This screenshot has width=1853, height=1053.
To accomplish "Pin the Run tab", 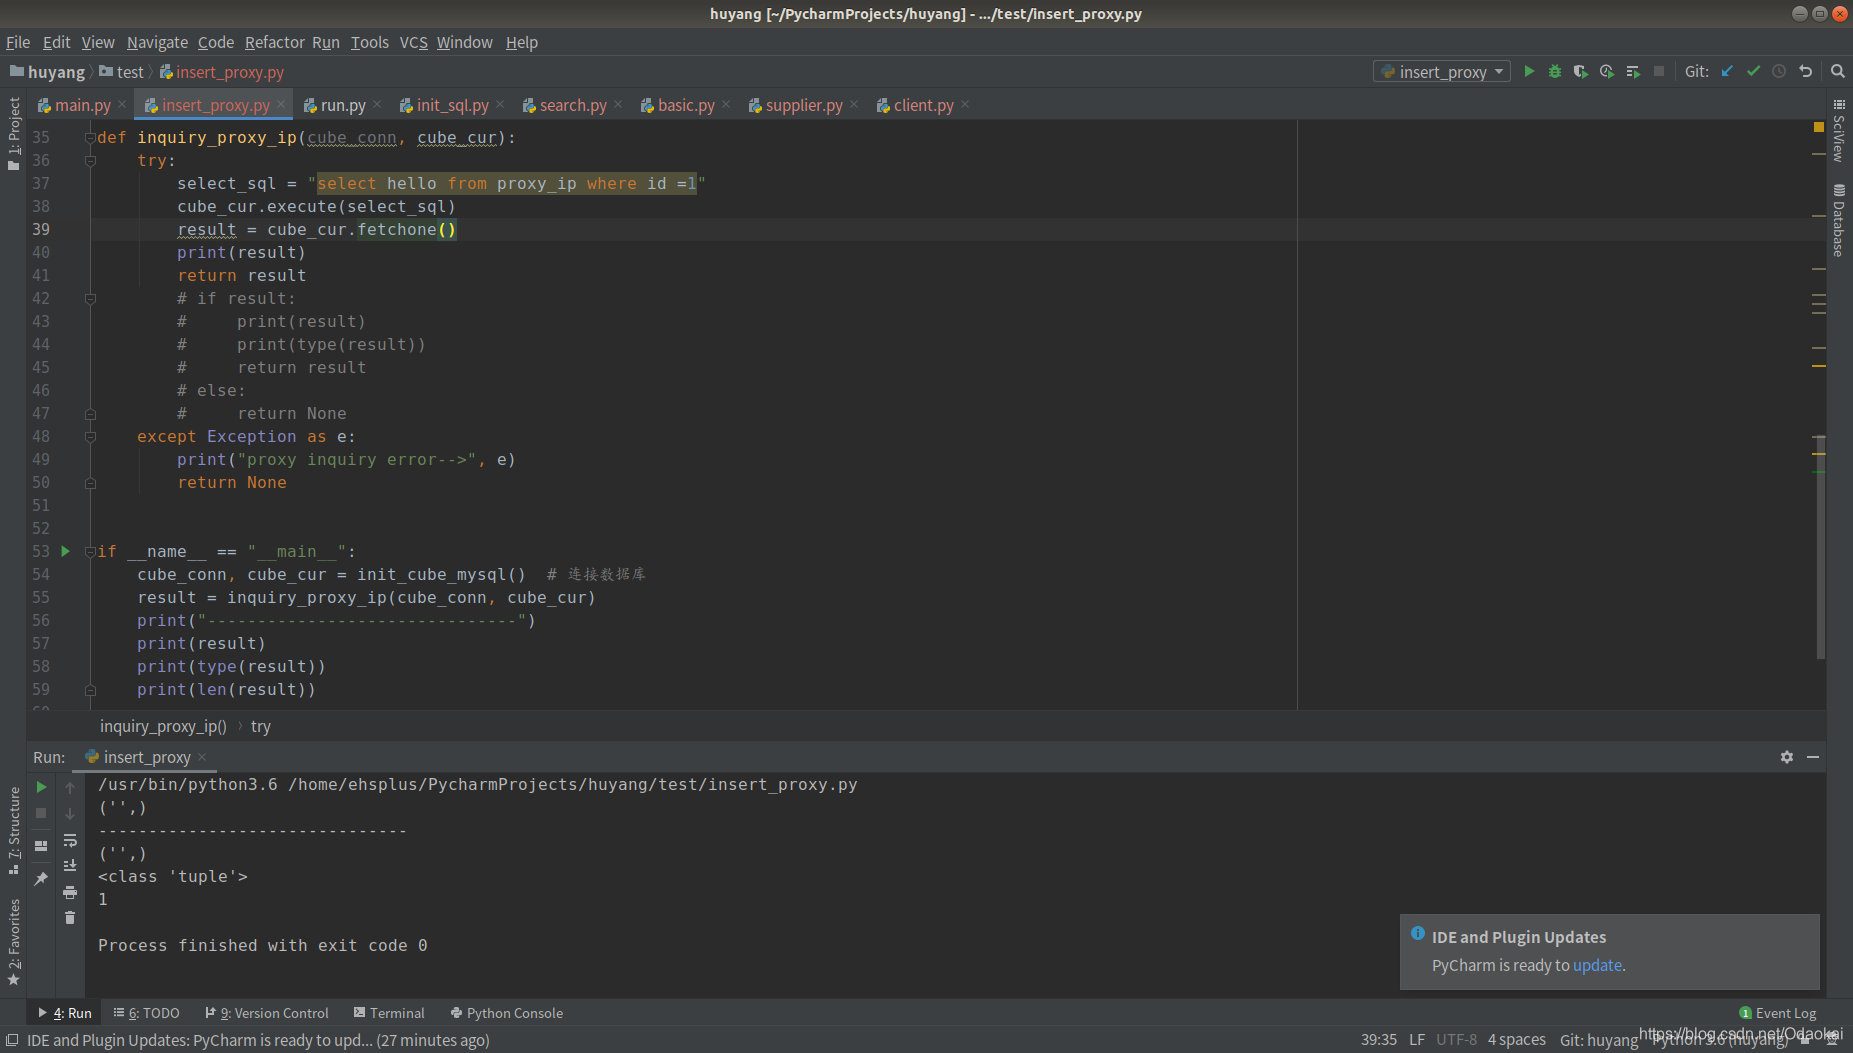I will click(41, 878).
